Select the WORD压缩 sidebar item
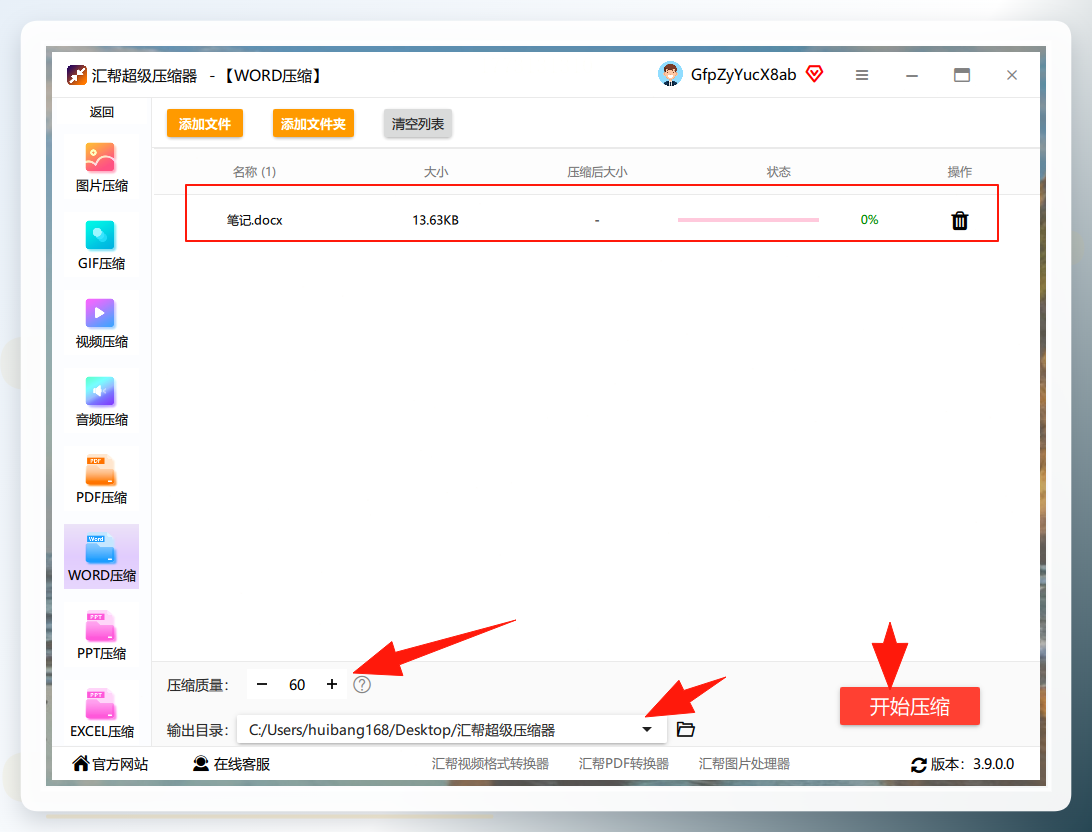1092x832 pixels. pyautogui.click(x=101, y=557)
